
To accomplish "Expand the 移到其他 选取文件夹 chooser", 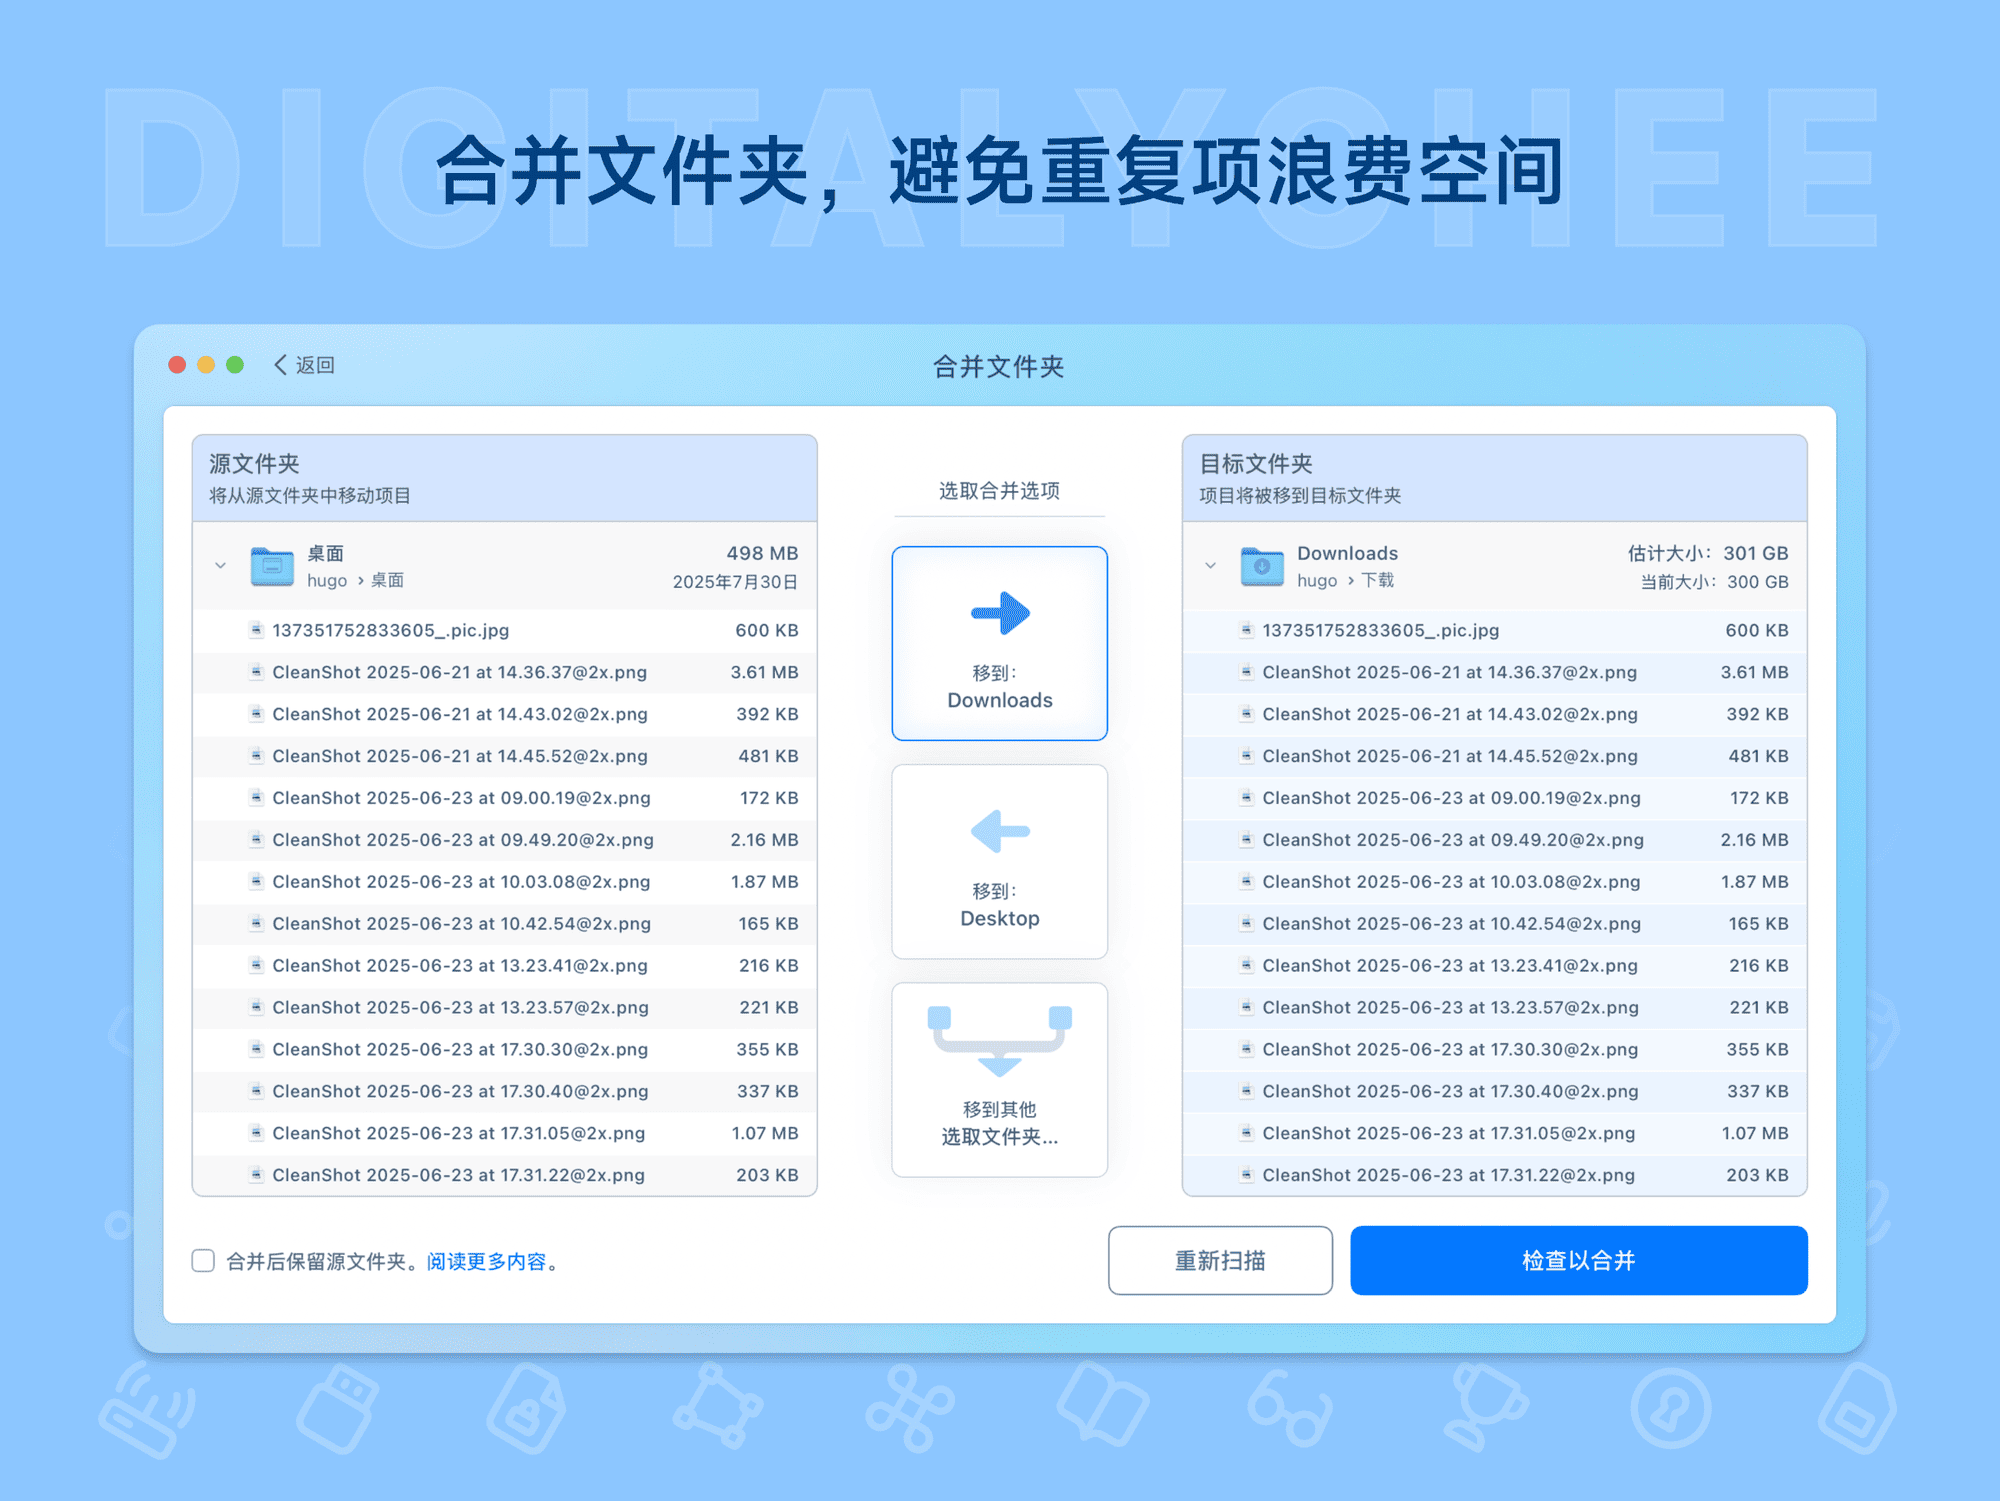I will [998, 1078].
